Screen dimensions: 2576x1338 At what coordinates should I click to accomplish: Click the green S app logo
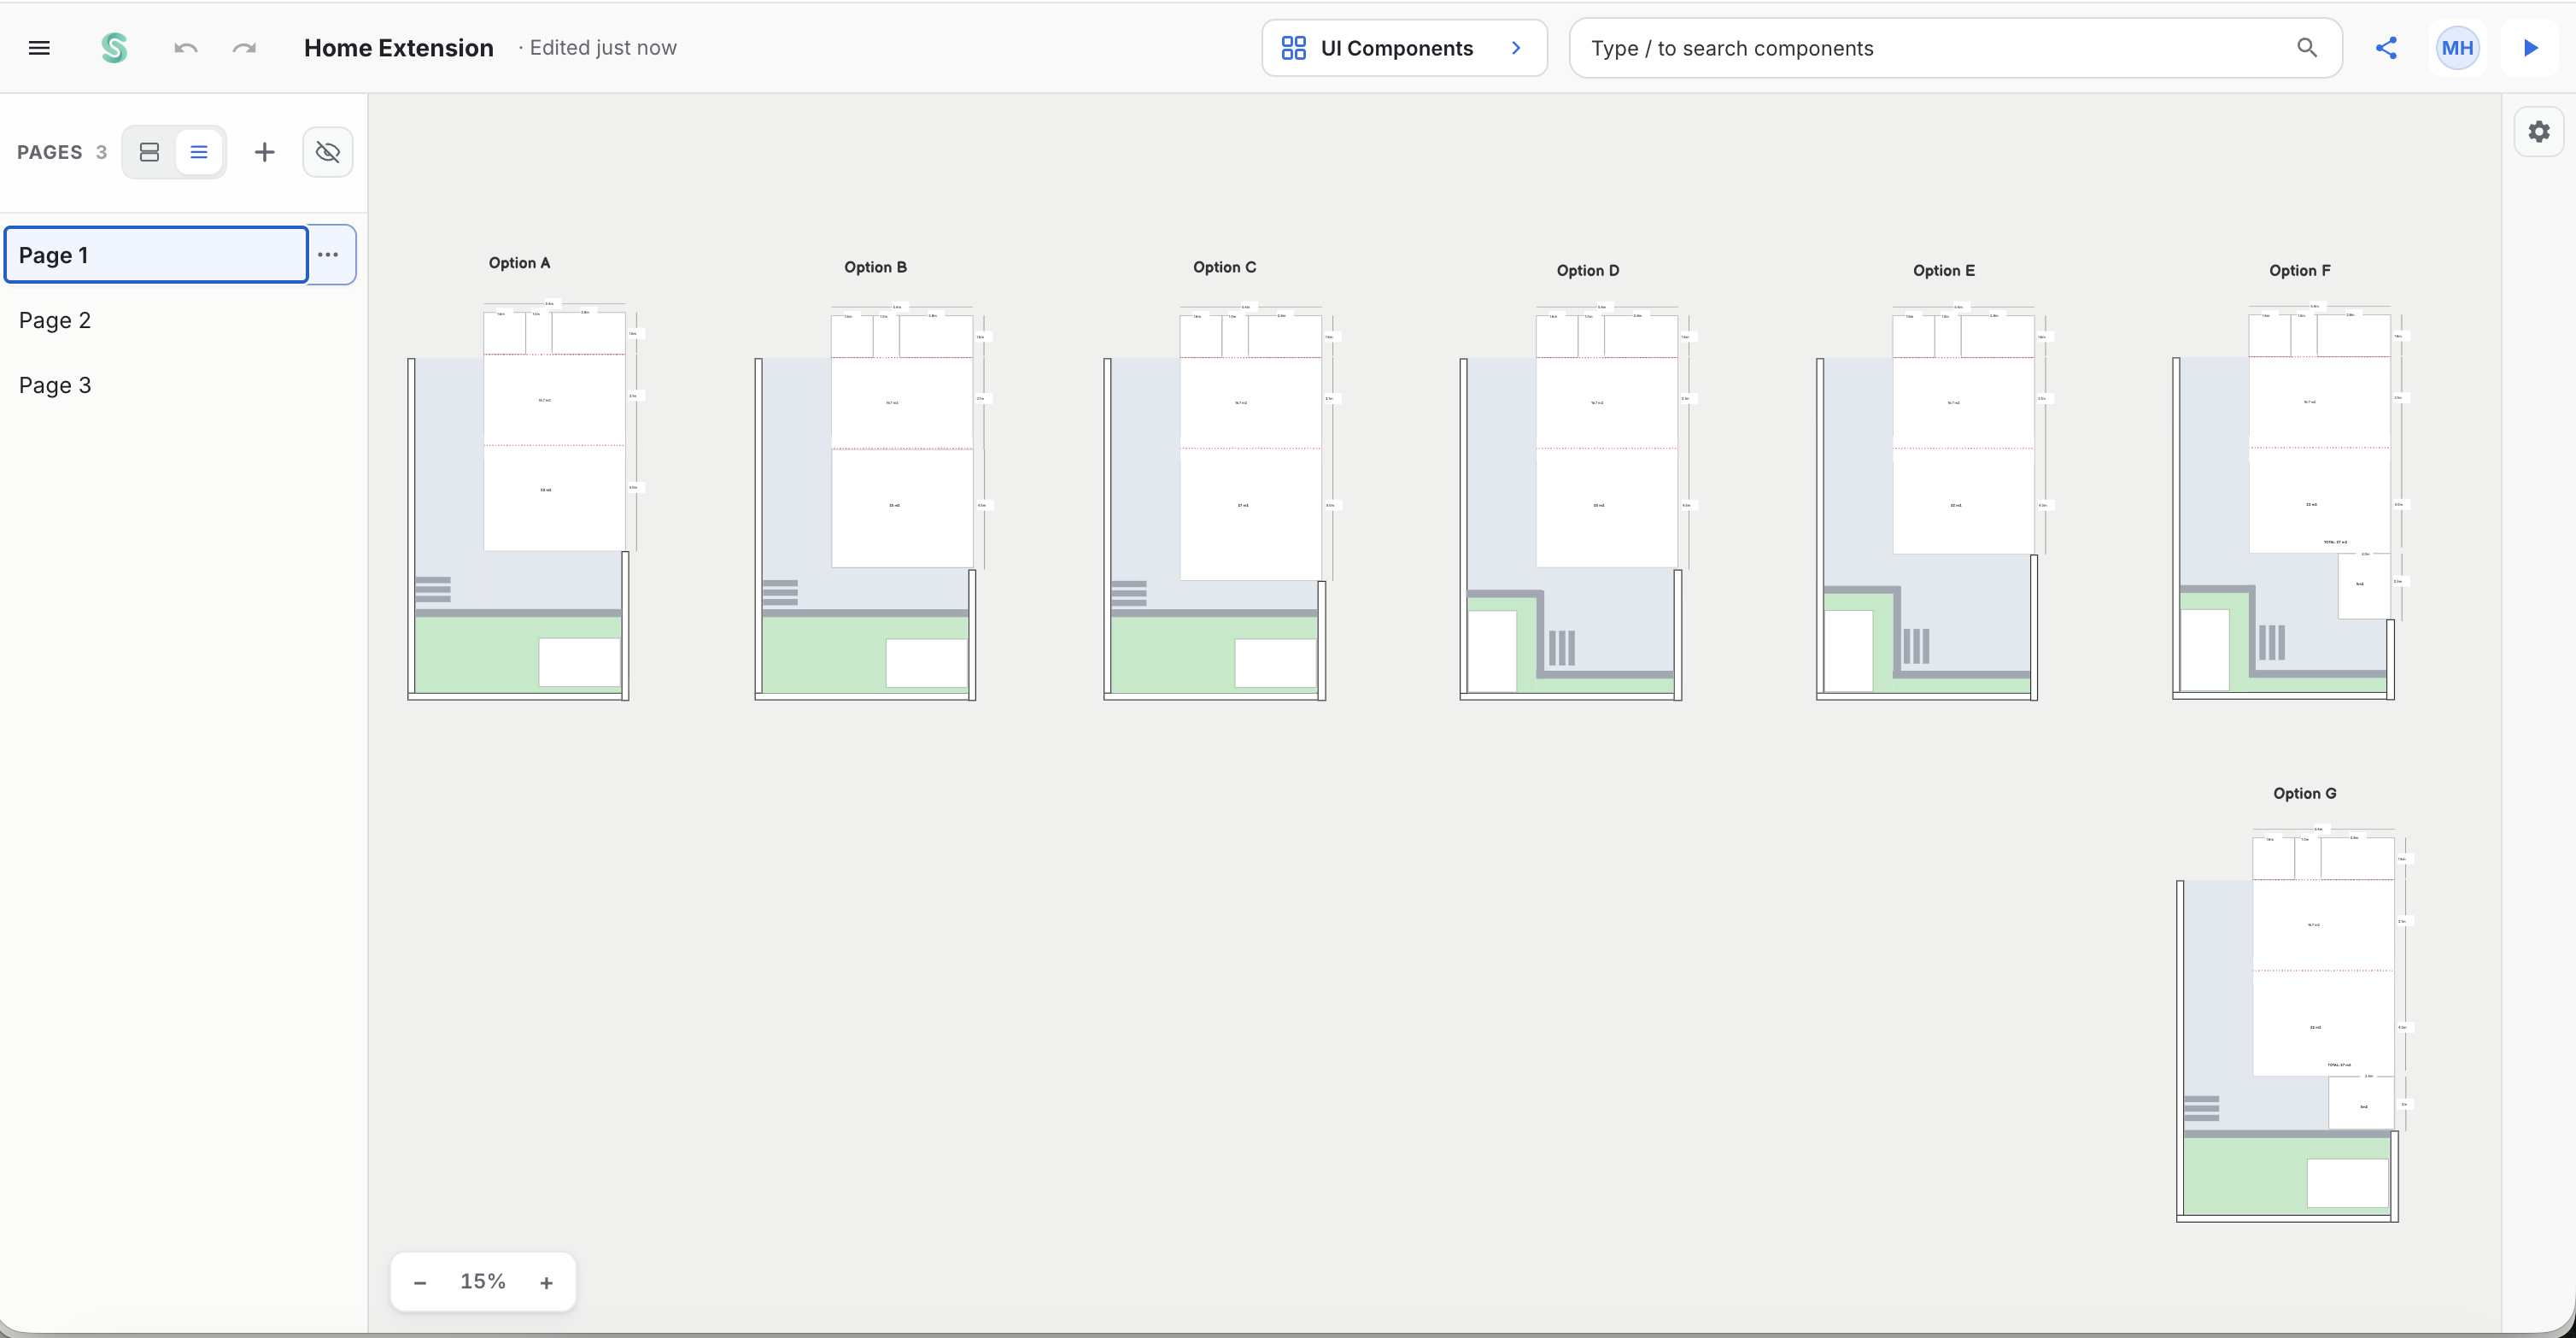pyautogui.click(x=114, y=48)
